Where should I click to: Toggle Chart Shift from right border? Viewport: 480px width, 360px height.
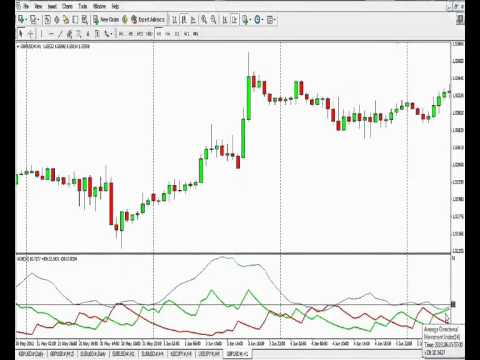point(234,20)
